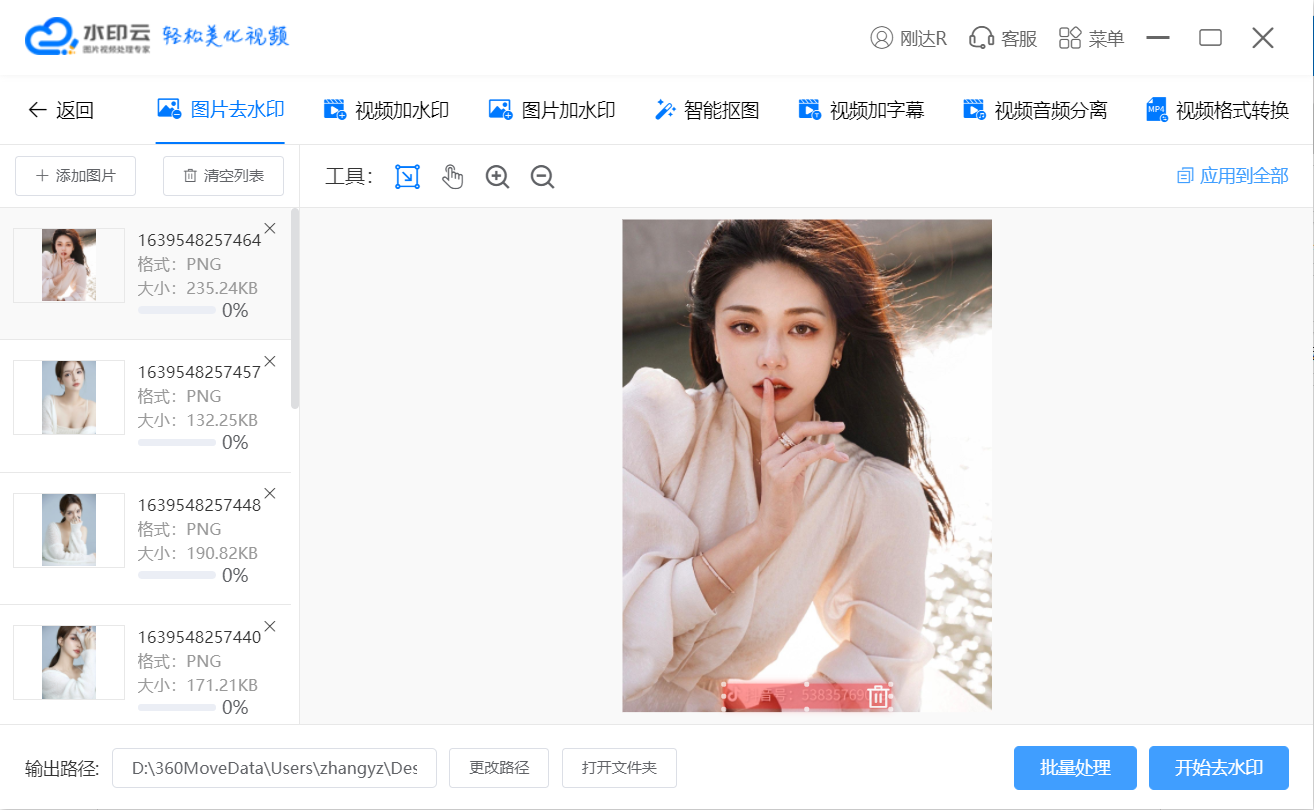Remove image 1639548257464 from list
This screenshot has height=810, width=1314.
point(269,228)
